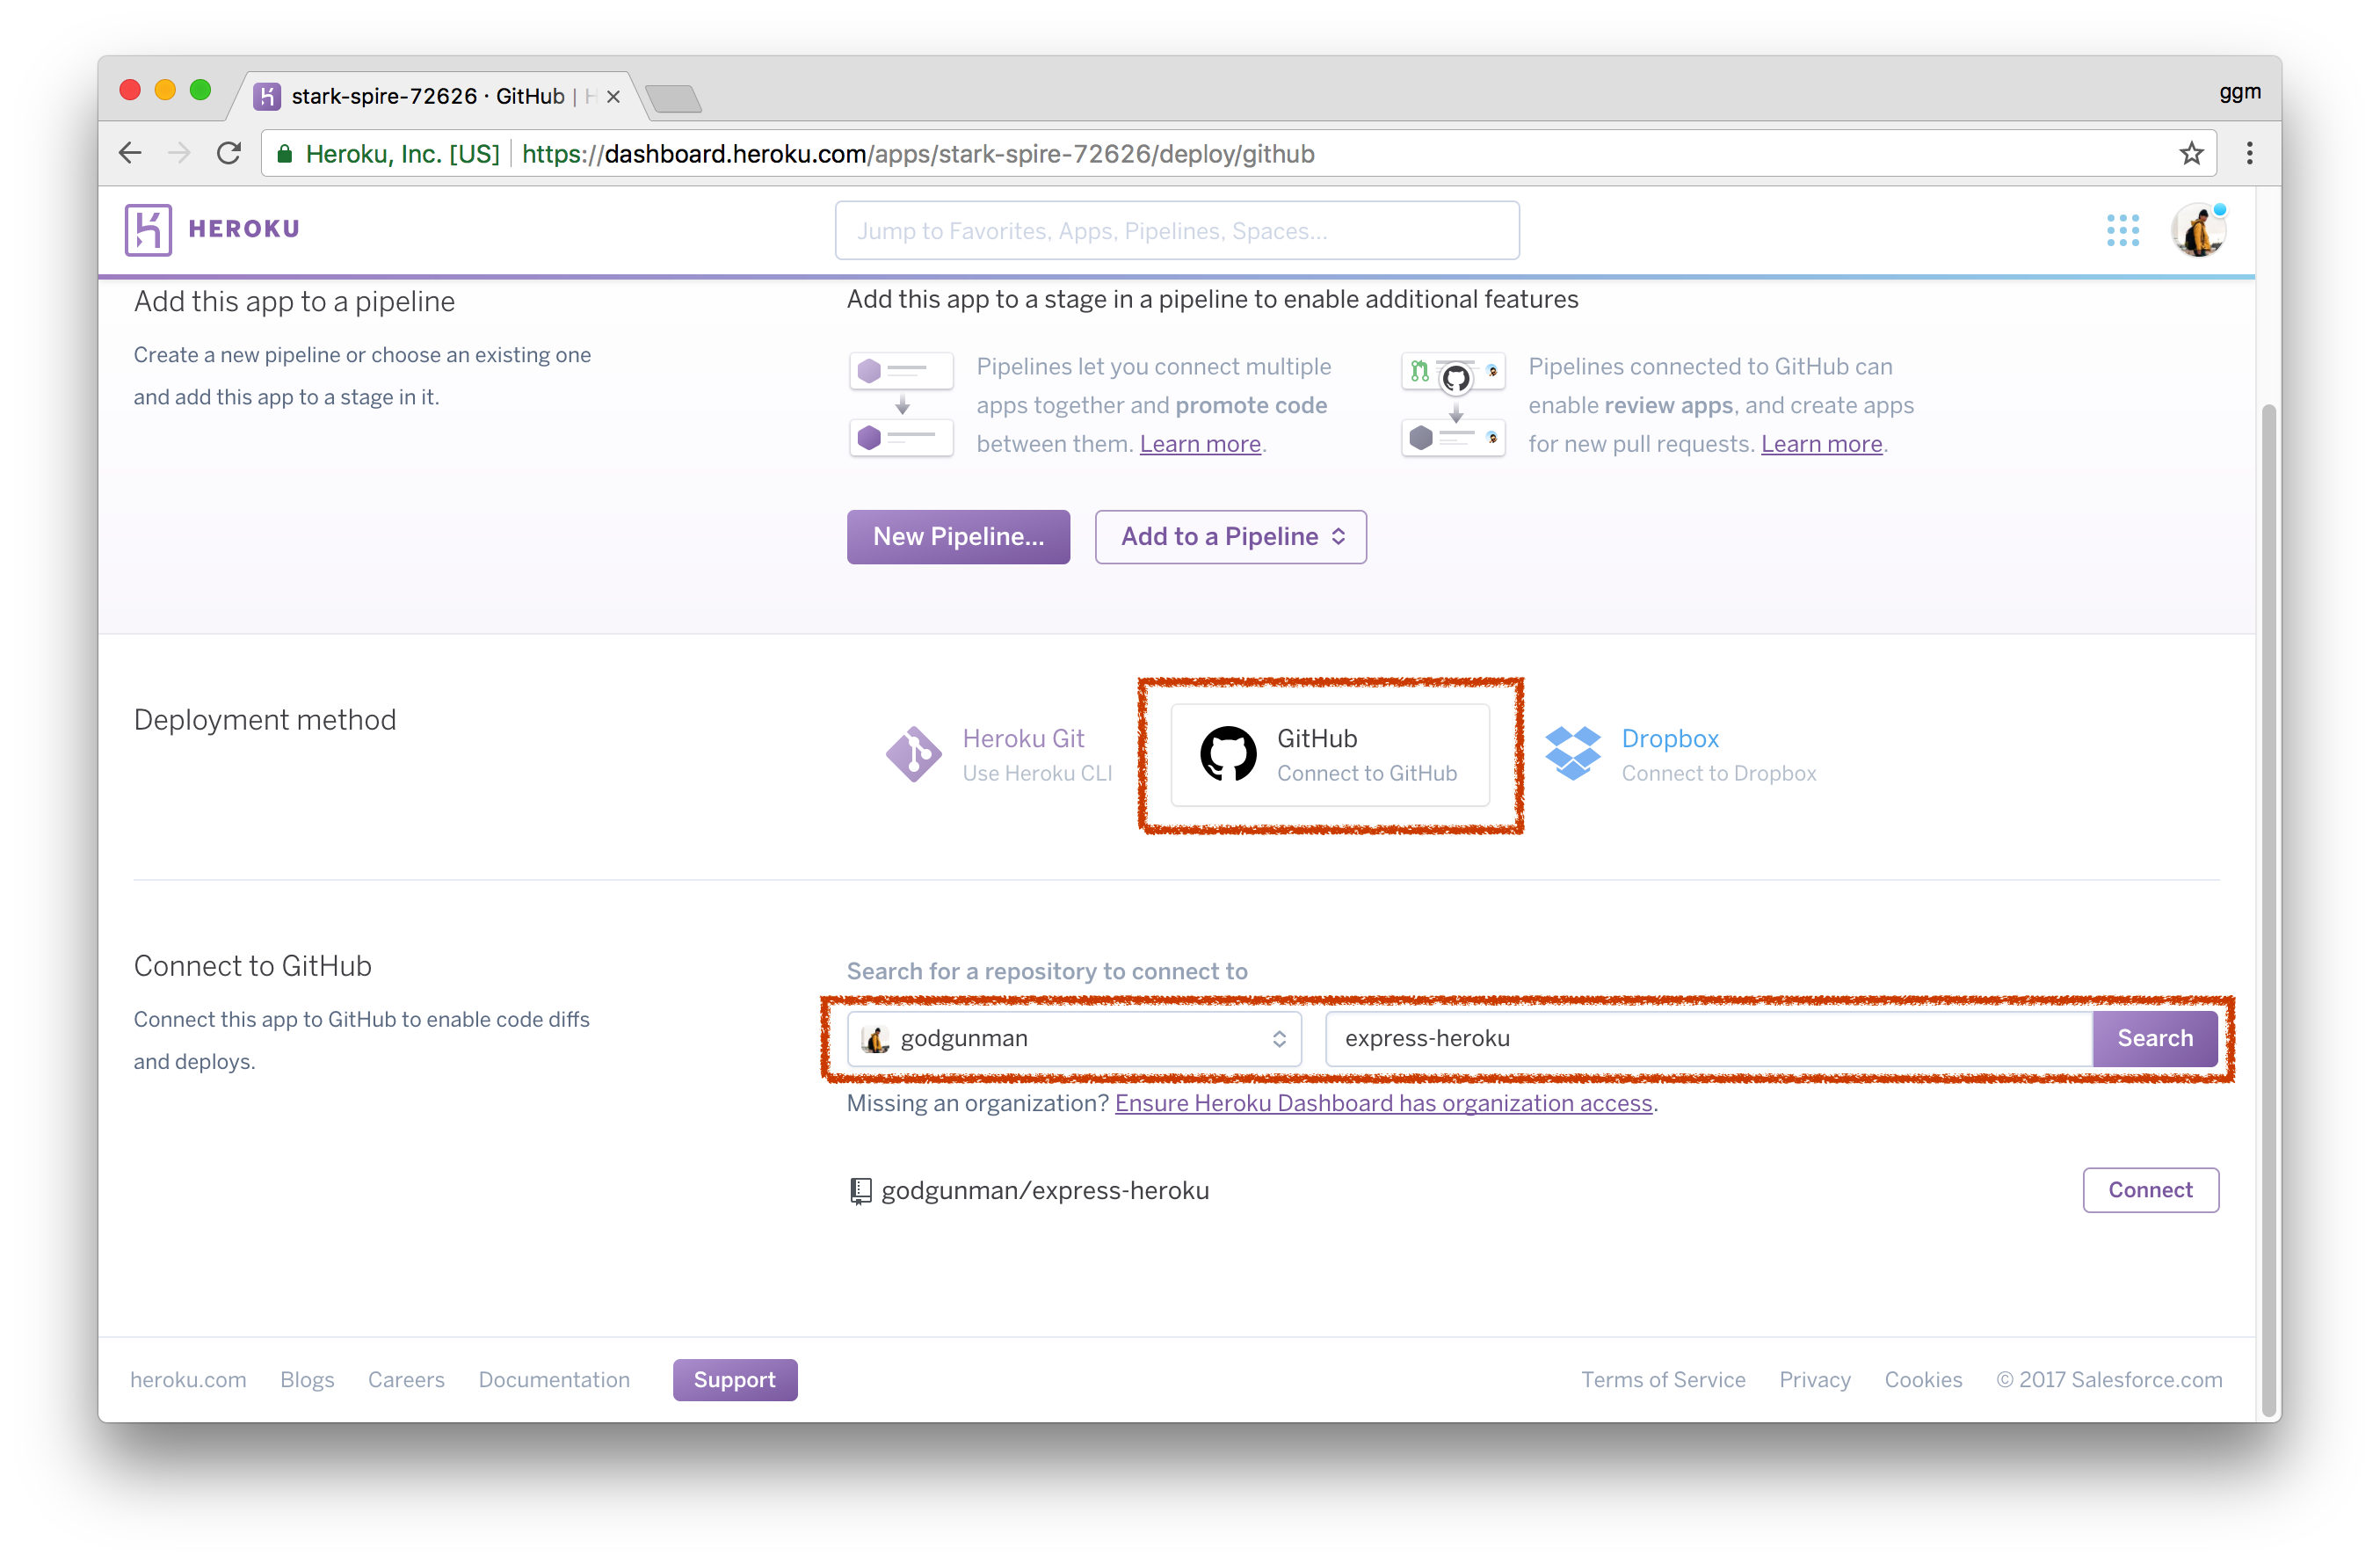Screen dimensions: 2380x1563
Task: Open a new browser tab
Action: coord(673,98)
